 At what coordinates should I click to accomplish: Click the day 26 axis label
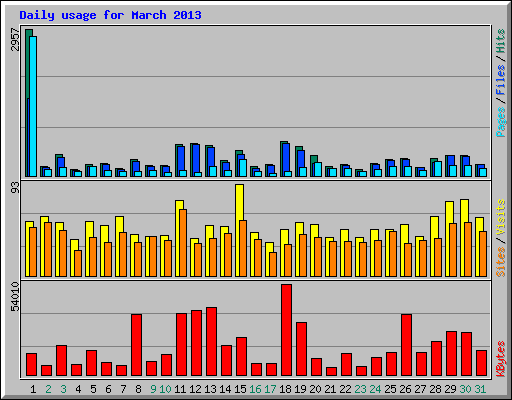[405, 389]
